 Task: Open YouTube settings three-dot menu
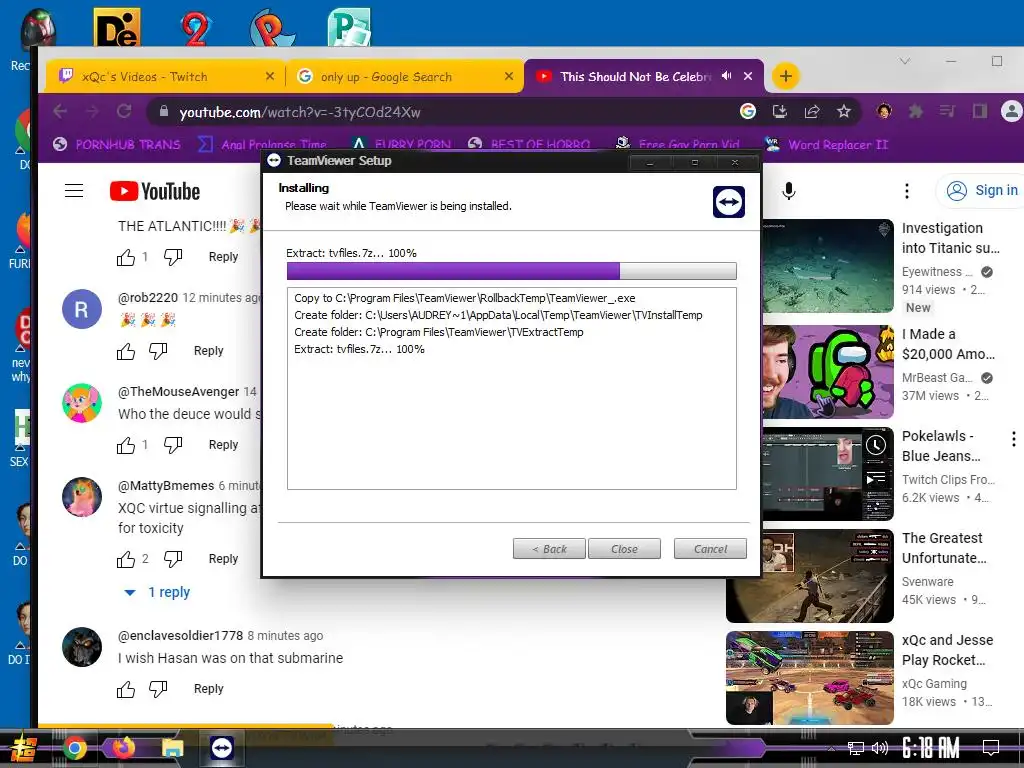pyautogui.click(x=906, y=191)
